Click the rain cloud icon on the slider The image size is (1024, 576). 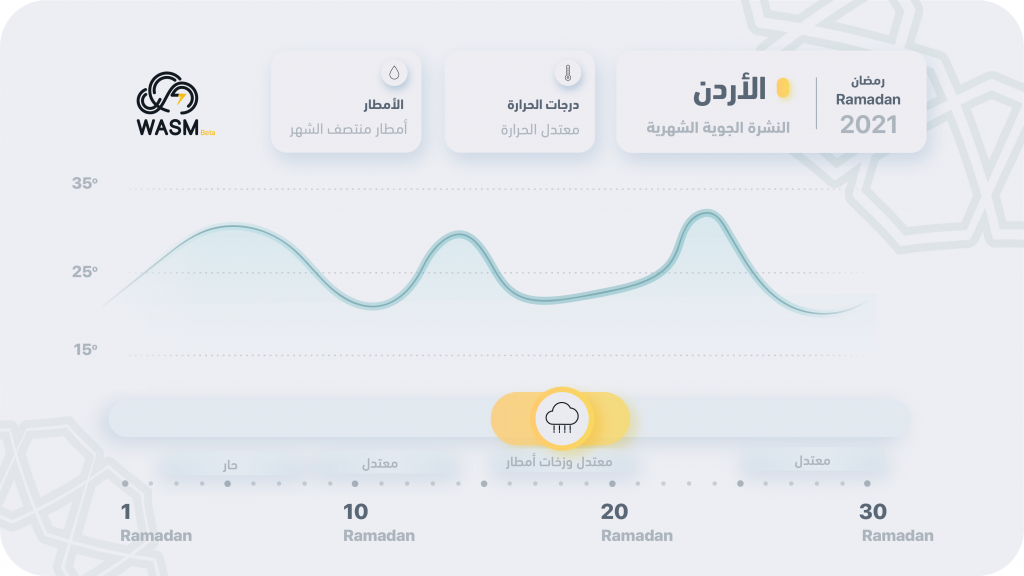pyautogui.click(x=562, y=419)
